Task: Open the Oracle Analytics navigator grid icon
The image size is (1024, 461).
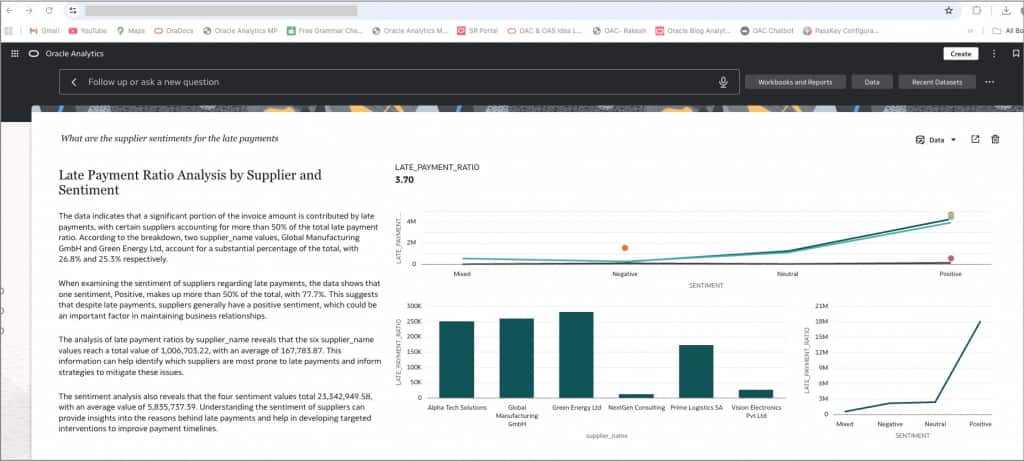Action: coord(14,54)
